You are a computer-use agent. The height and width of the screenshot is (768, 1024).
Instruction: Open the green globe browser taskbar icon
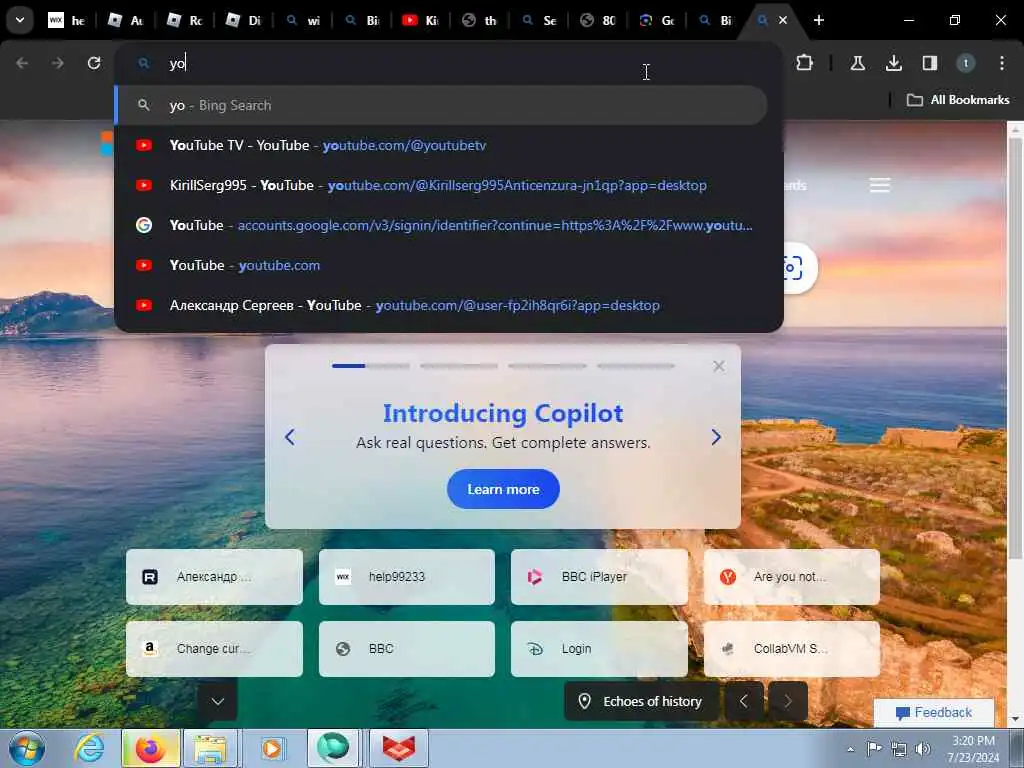(333, 748)
